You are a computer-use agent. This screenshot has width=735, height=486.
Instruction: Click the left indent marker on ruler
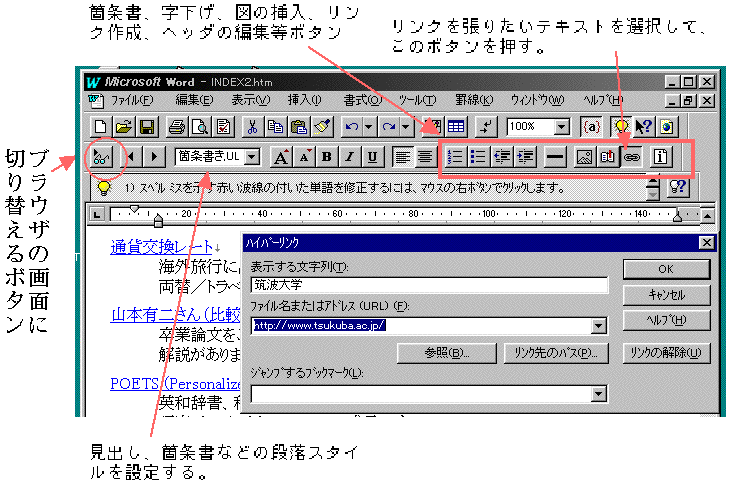158,220
